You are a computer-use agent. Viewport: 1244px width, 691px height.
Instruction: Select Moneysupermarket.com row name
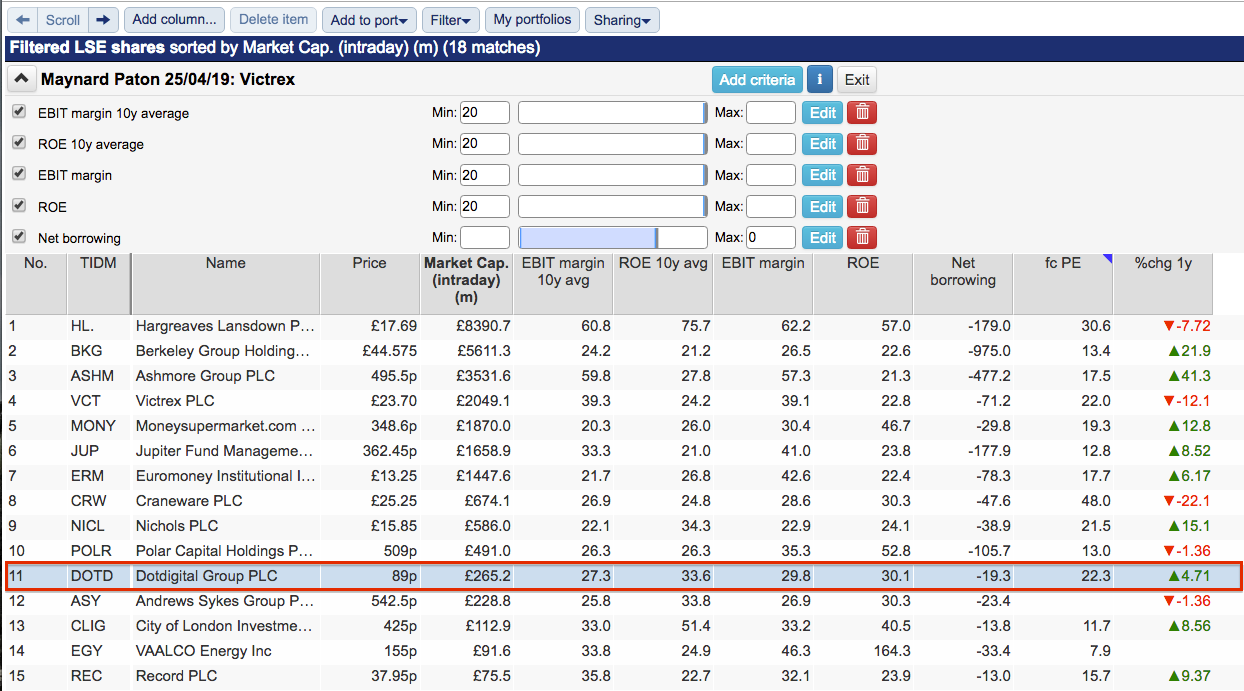click(x=226, y=426)
